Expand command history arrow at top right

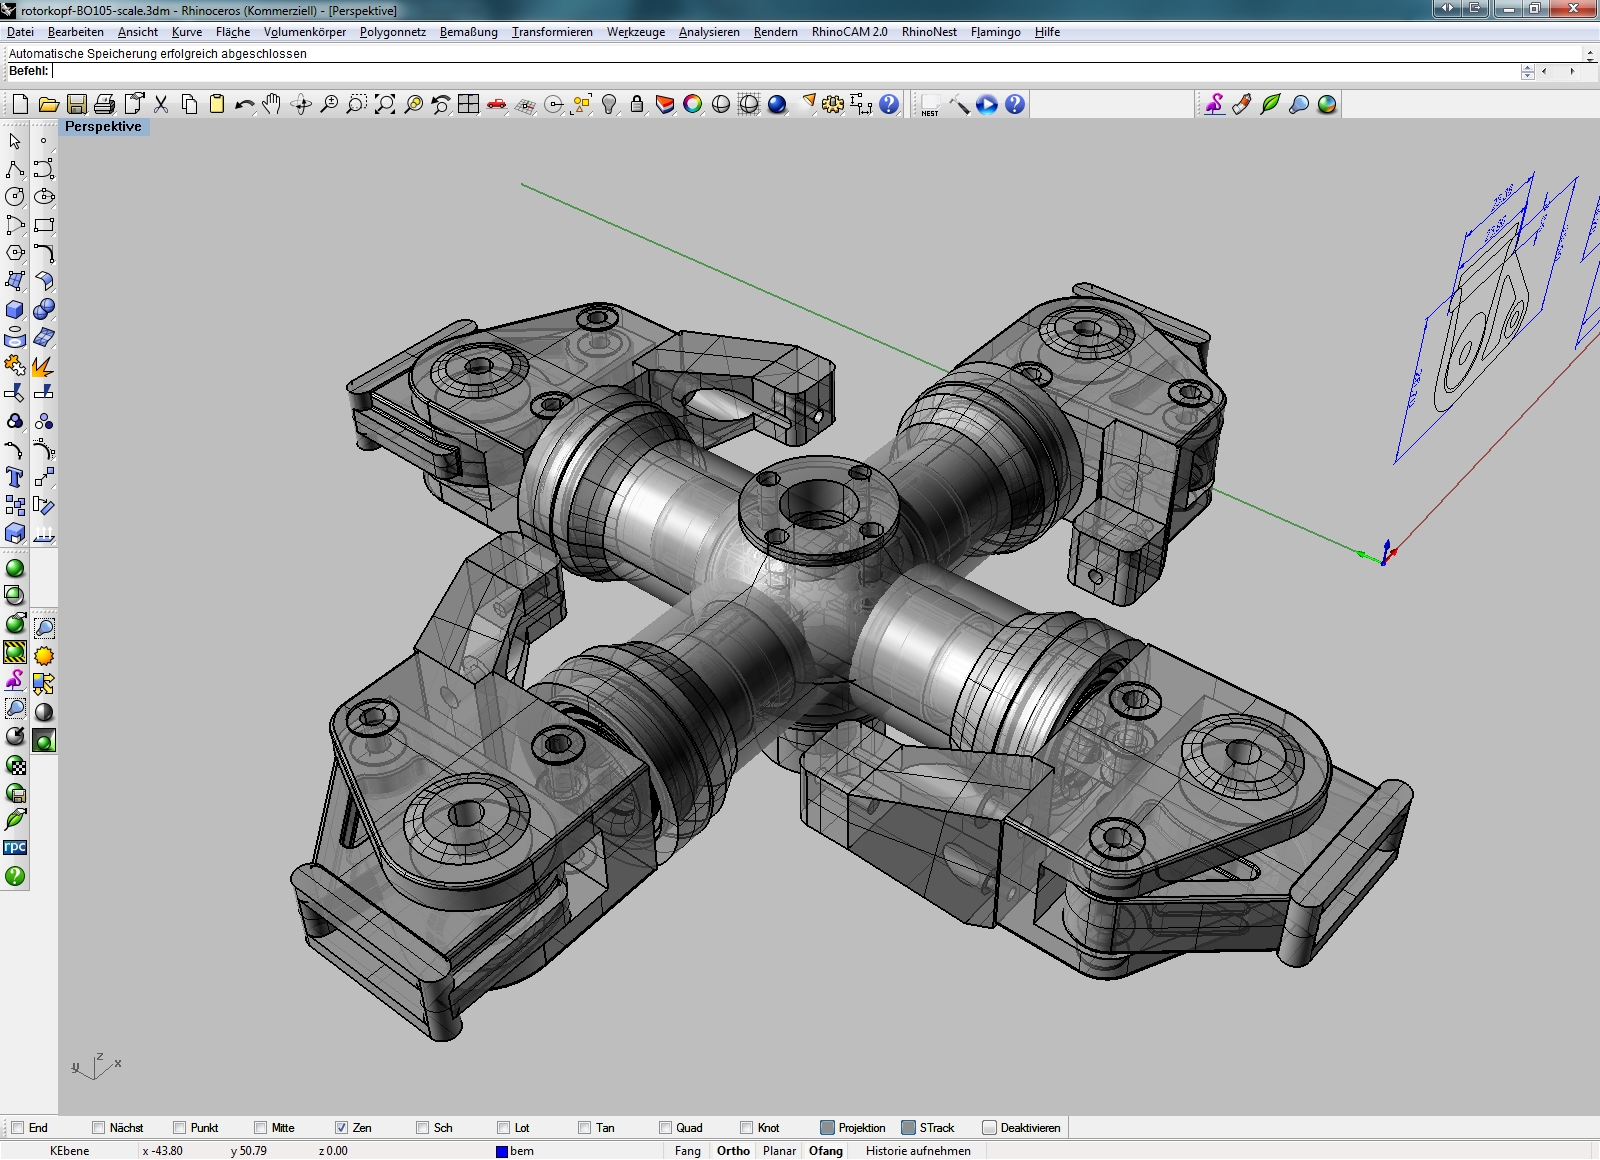click(1589, 53)
